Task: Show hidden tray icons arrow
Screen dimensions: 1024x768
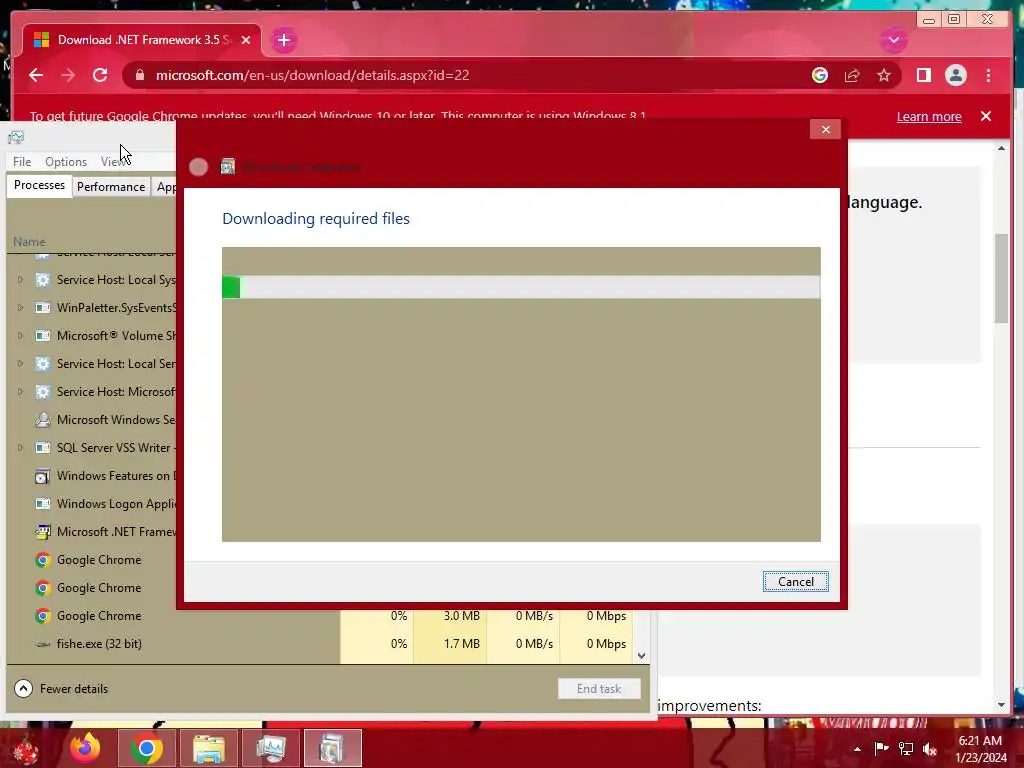Action: (857, 749)
